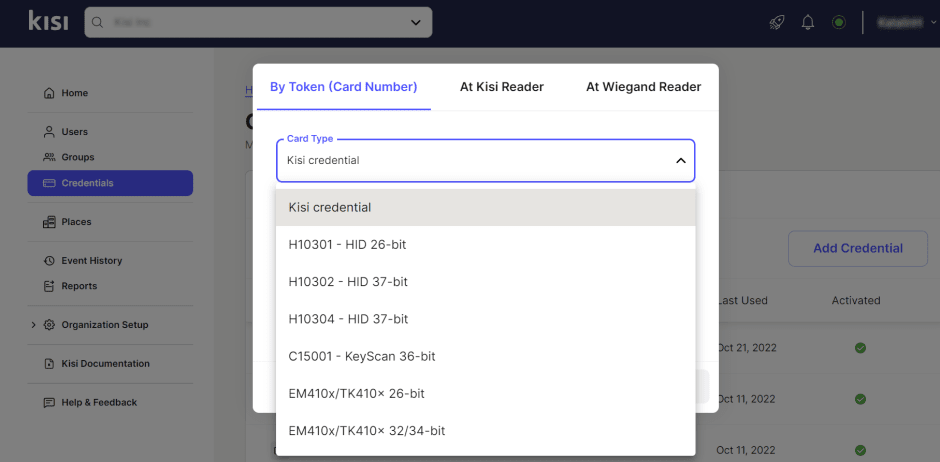The height and width of the screenshot is (462, 940).
Task: Click the Organization Setup gear icon
Action: click(49, 325)
